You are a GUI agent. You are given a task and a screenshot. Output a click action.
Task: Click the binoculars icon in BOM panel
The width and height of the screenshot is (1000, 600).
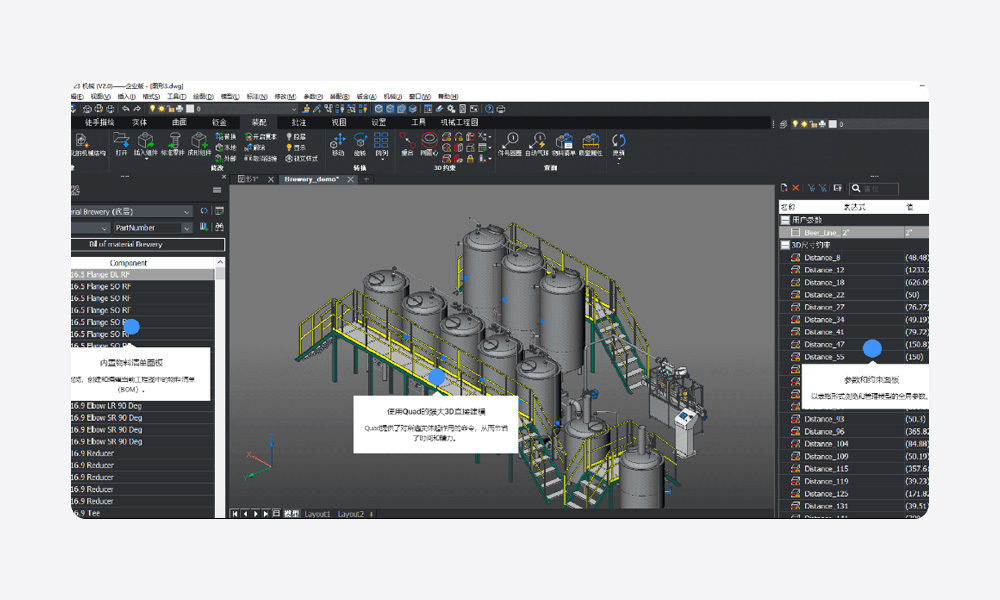click(219, 227)
